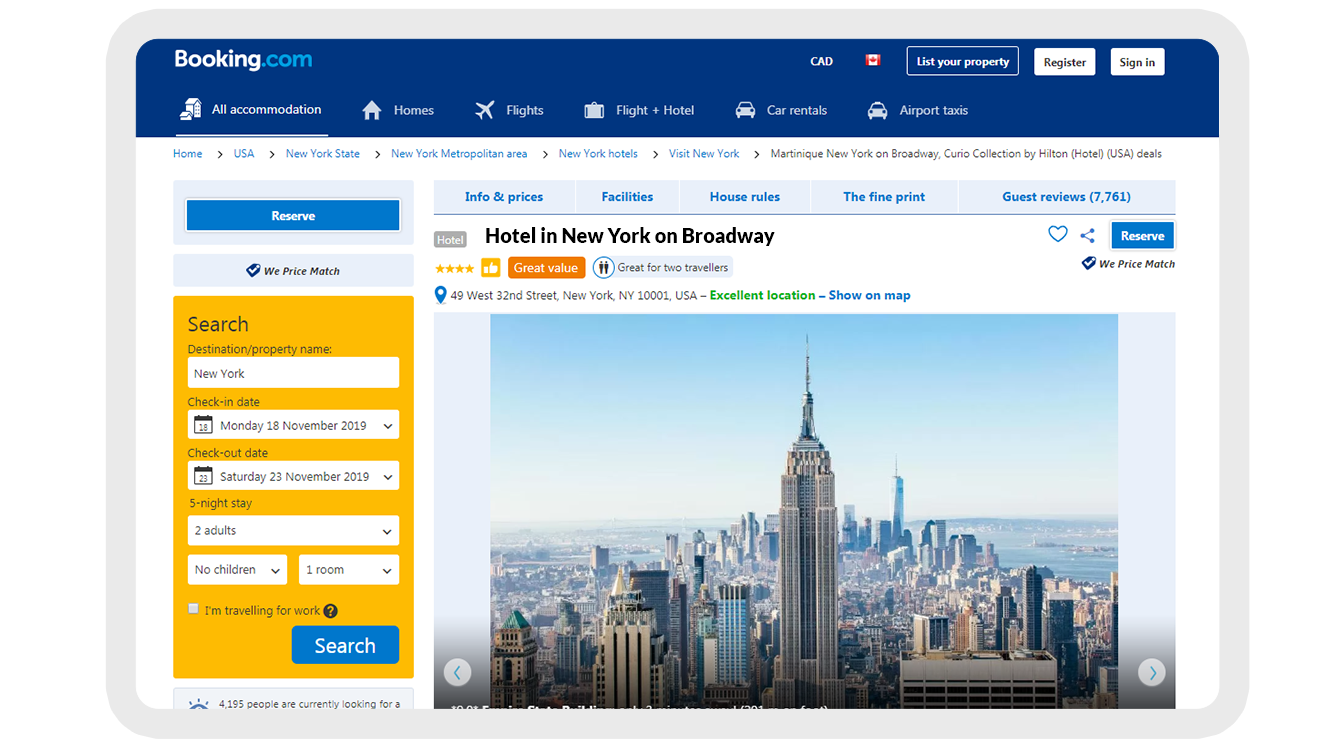
Task: Follow the Show on map link
Action: coord(869,295)
